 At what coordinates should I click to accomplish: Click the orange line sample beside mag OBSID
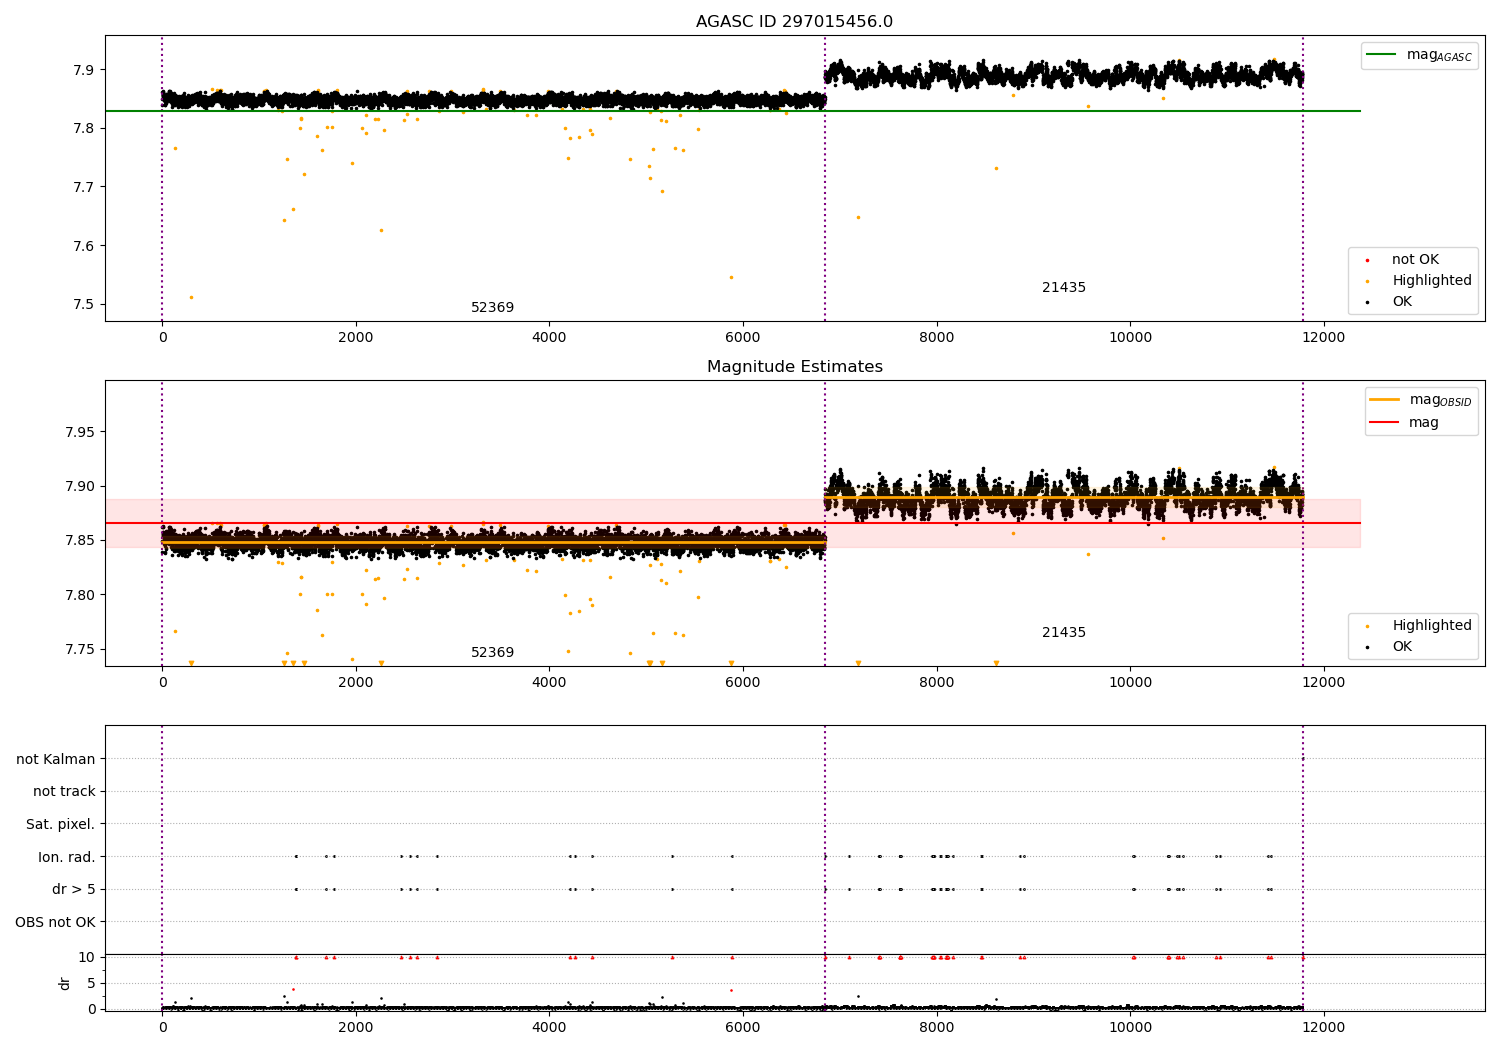click(x=1385, y=400)
